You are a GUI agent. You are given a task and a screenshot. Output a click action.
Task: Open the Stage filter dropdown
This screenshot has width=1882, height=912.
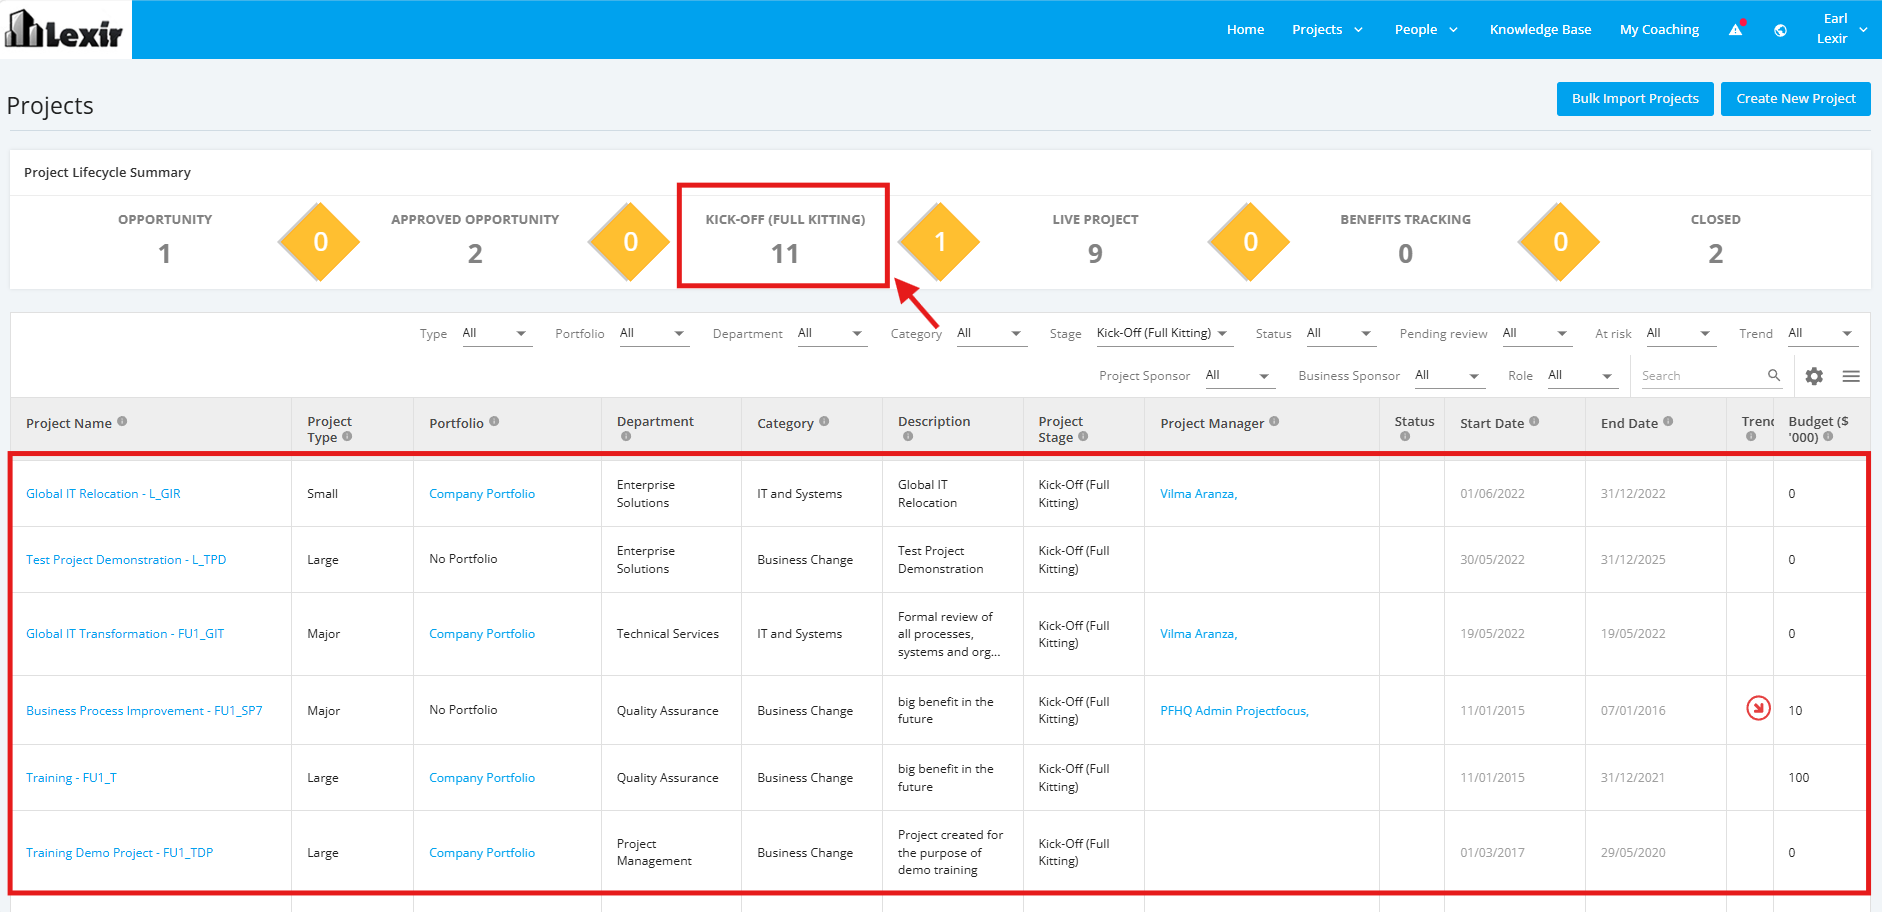coord(1163,333)
